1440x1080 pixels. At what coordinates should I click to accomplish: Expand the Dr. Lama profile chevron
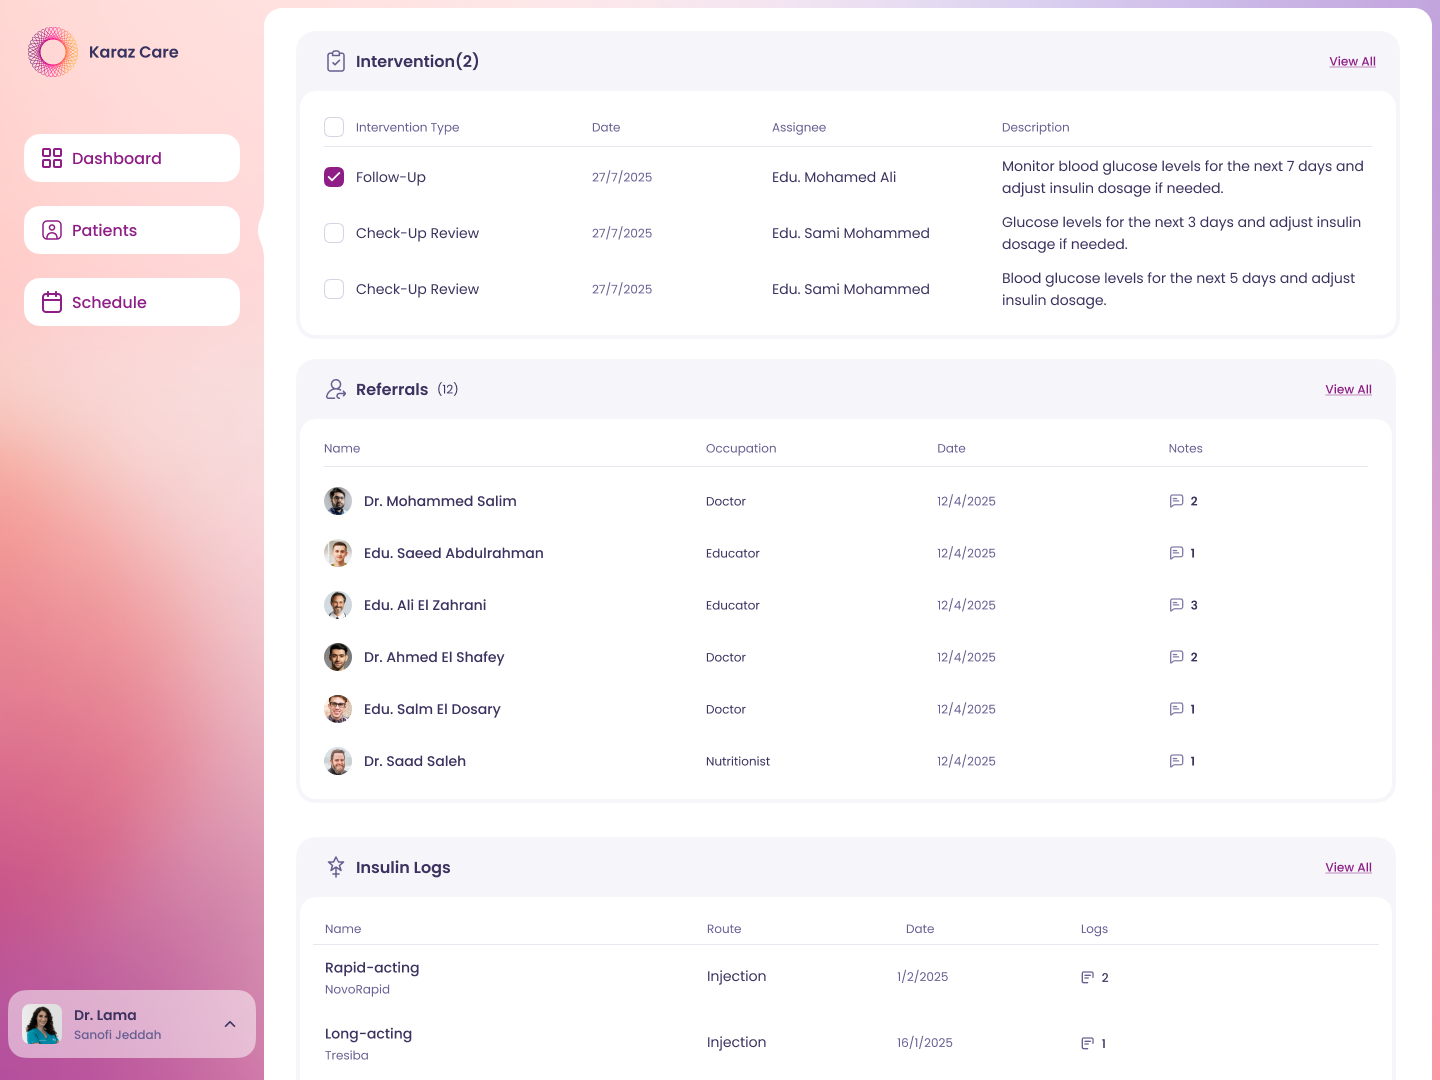[230, 1024]
